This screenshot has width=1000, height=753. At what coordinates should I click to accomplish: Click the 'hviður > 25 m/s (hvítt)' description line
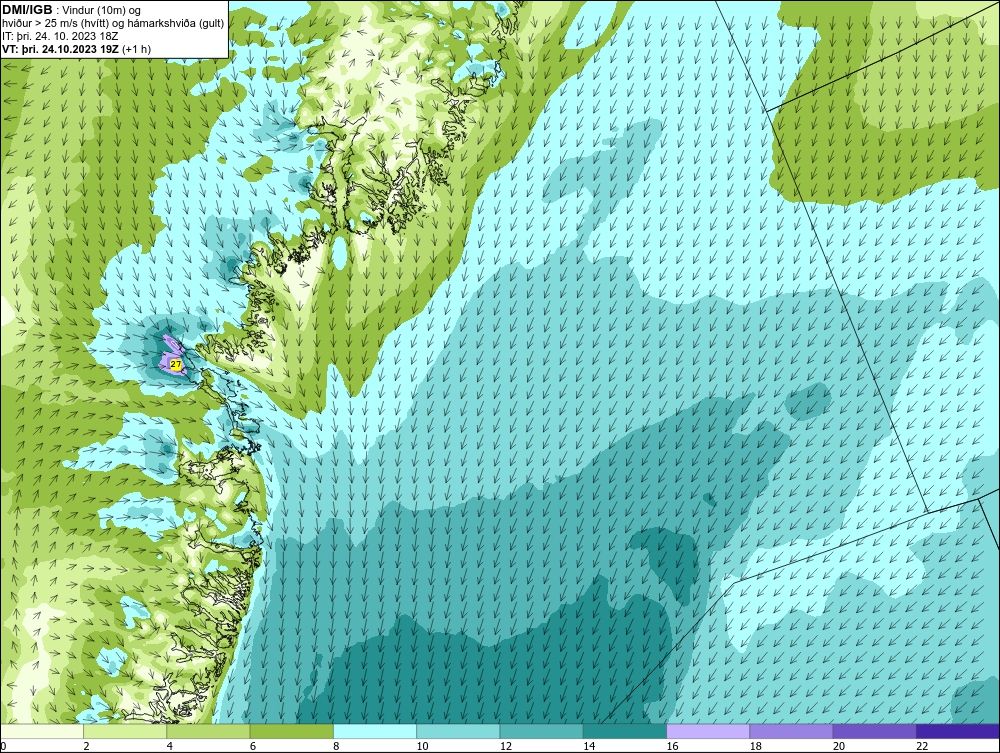click(114, 24)
